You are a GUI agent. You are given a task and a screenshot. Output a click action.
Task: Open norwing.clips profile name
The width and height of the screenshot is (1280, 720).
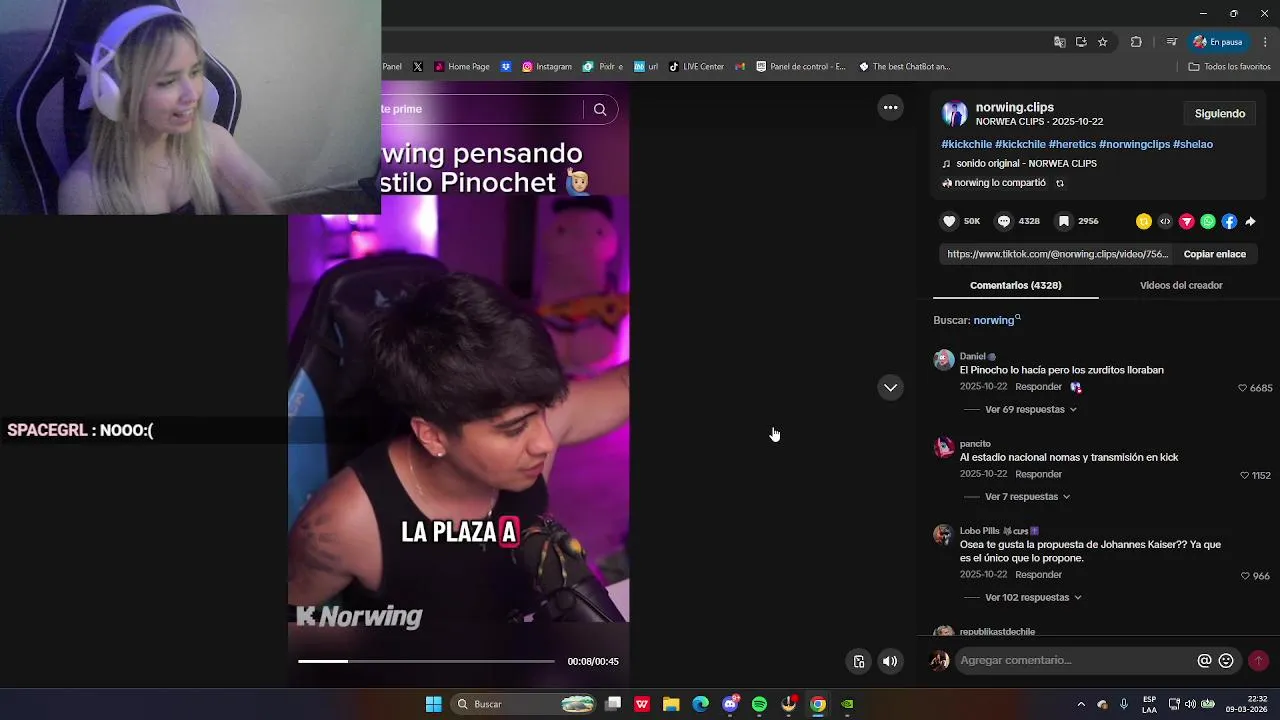[1015, 107]
